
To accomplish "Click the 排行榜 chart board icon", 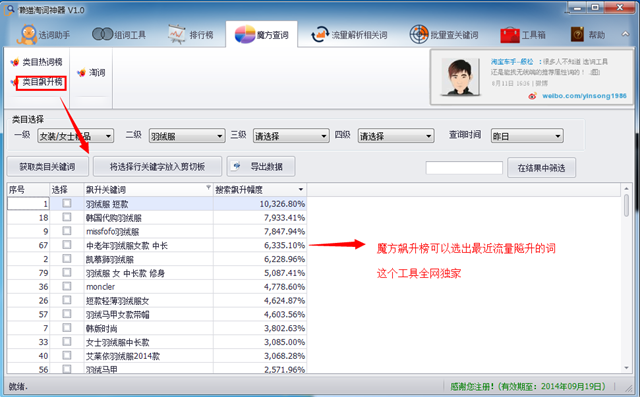I will 177,34.
